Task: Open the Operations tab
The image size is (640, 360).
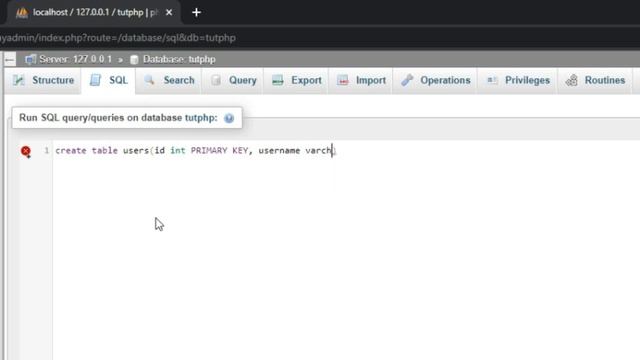Action: [435, 80]
